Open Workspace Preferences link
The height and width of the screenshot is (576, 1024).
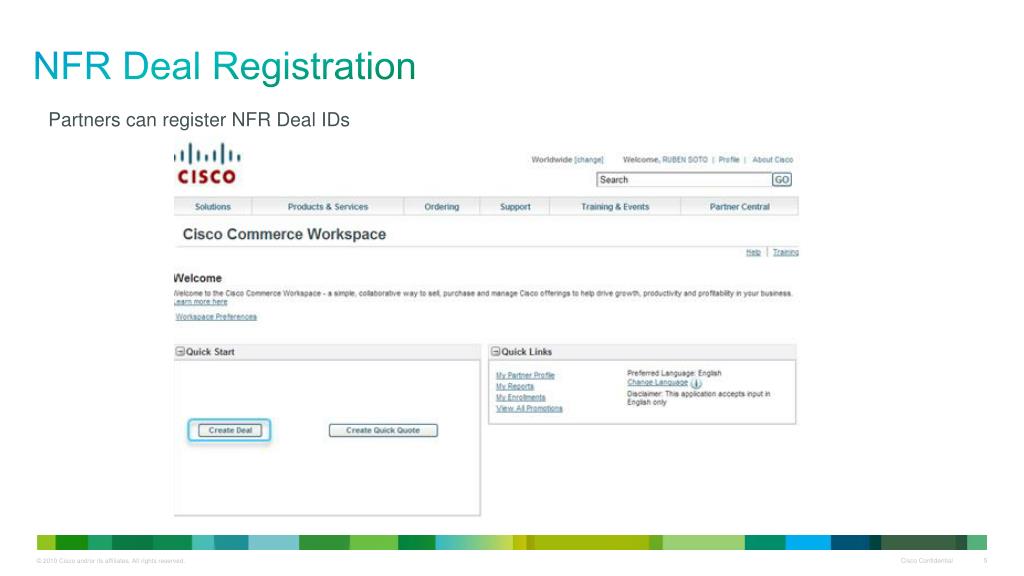pos(216,317)
